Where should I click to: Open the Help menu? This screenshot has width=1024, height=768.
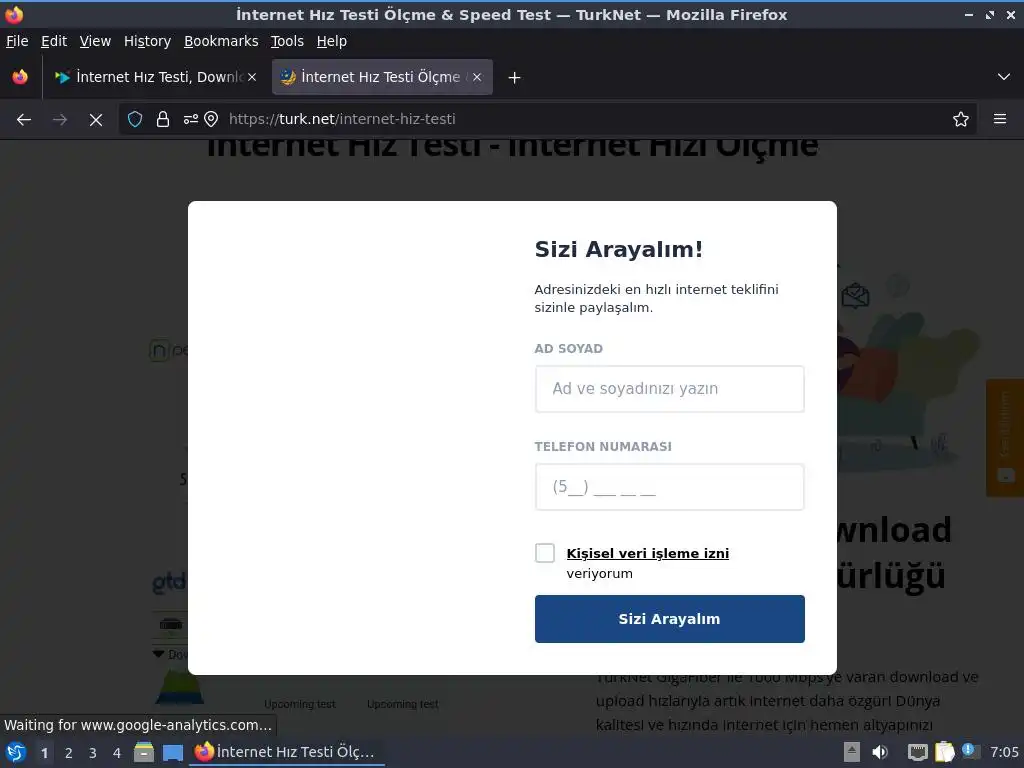tap(332, 41)
